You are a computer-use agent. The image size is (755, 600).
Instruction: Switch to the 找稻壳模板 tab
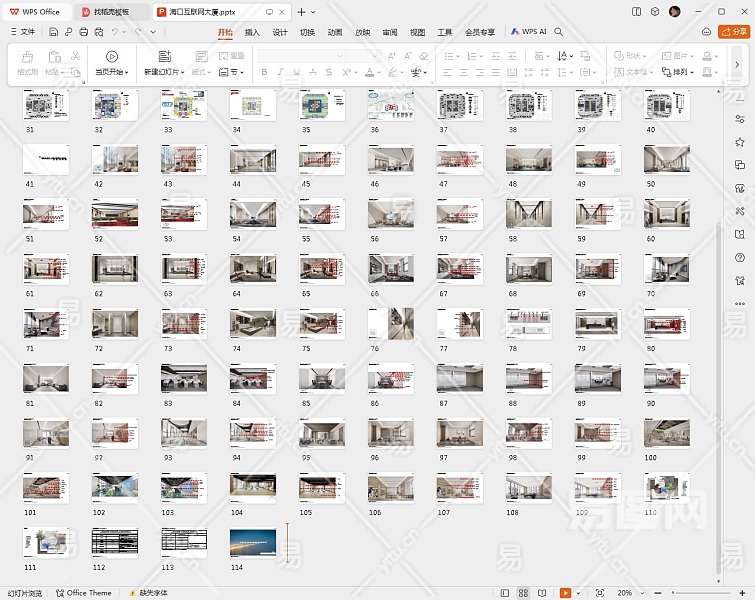click(x=110, y=11)
